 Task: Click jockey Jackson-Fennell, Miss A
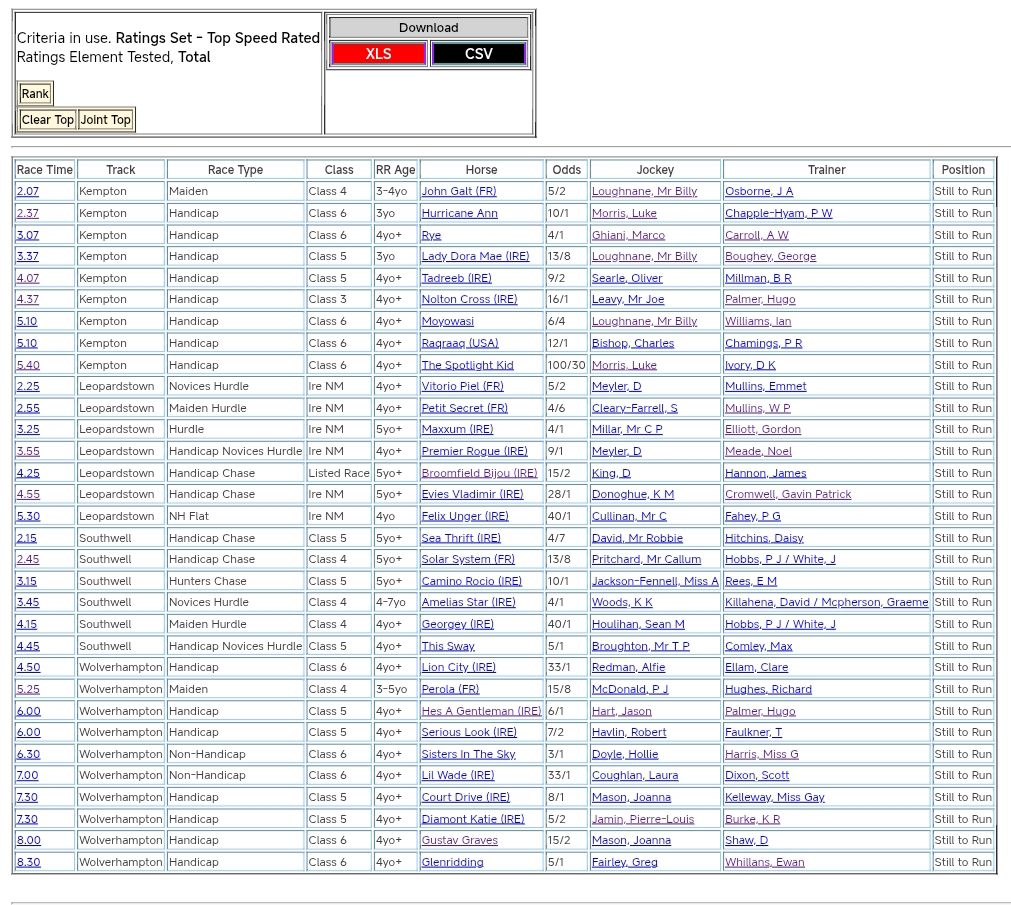point(655,581)
